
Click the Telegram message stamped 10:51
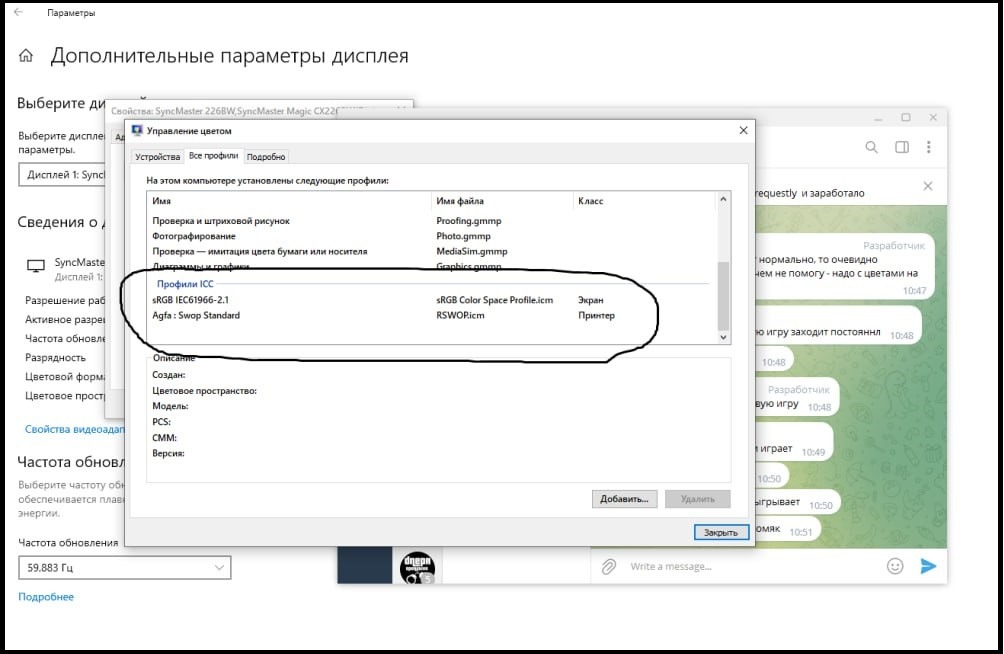point(786,530)
